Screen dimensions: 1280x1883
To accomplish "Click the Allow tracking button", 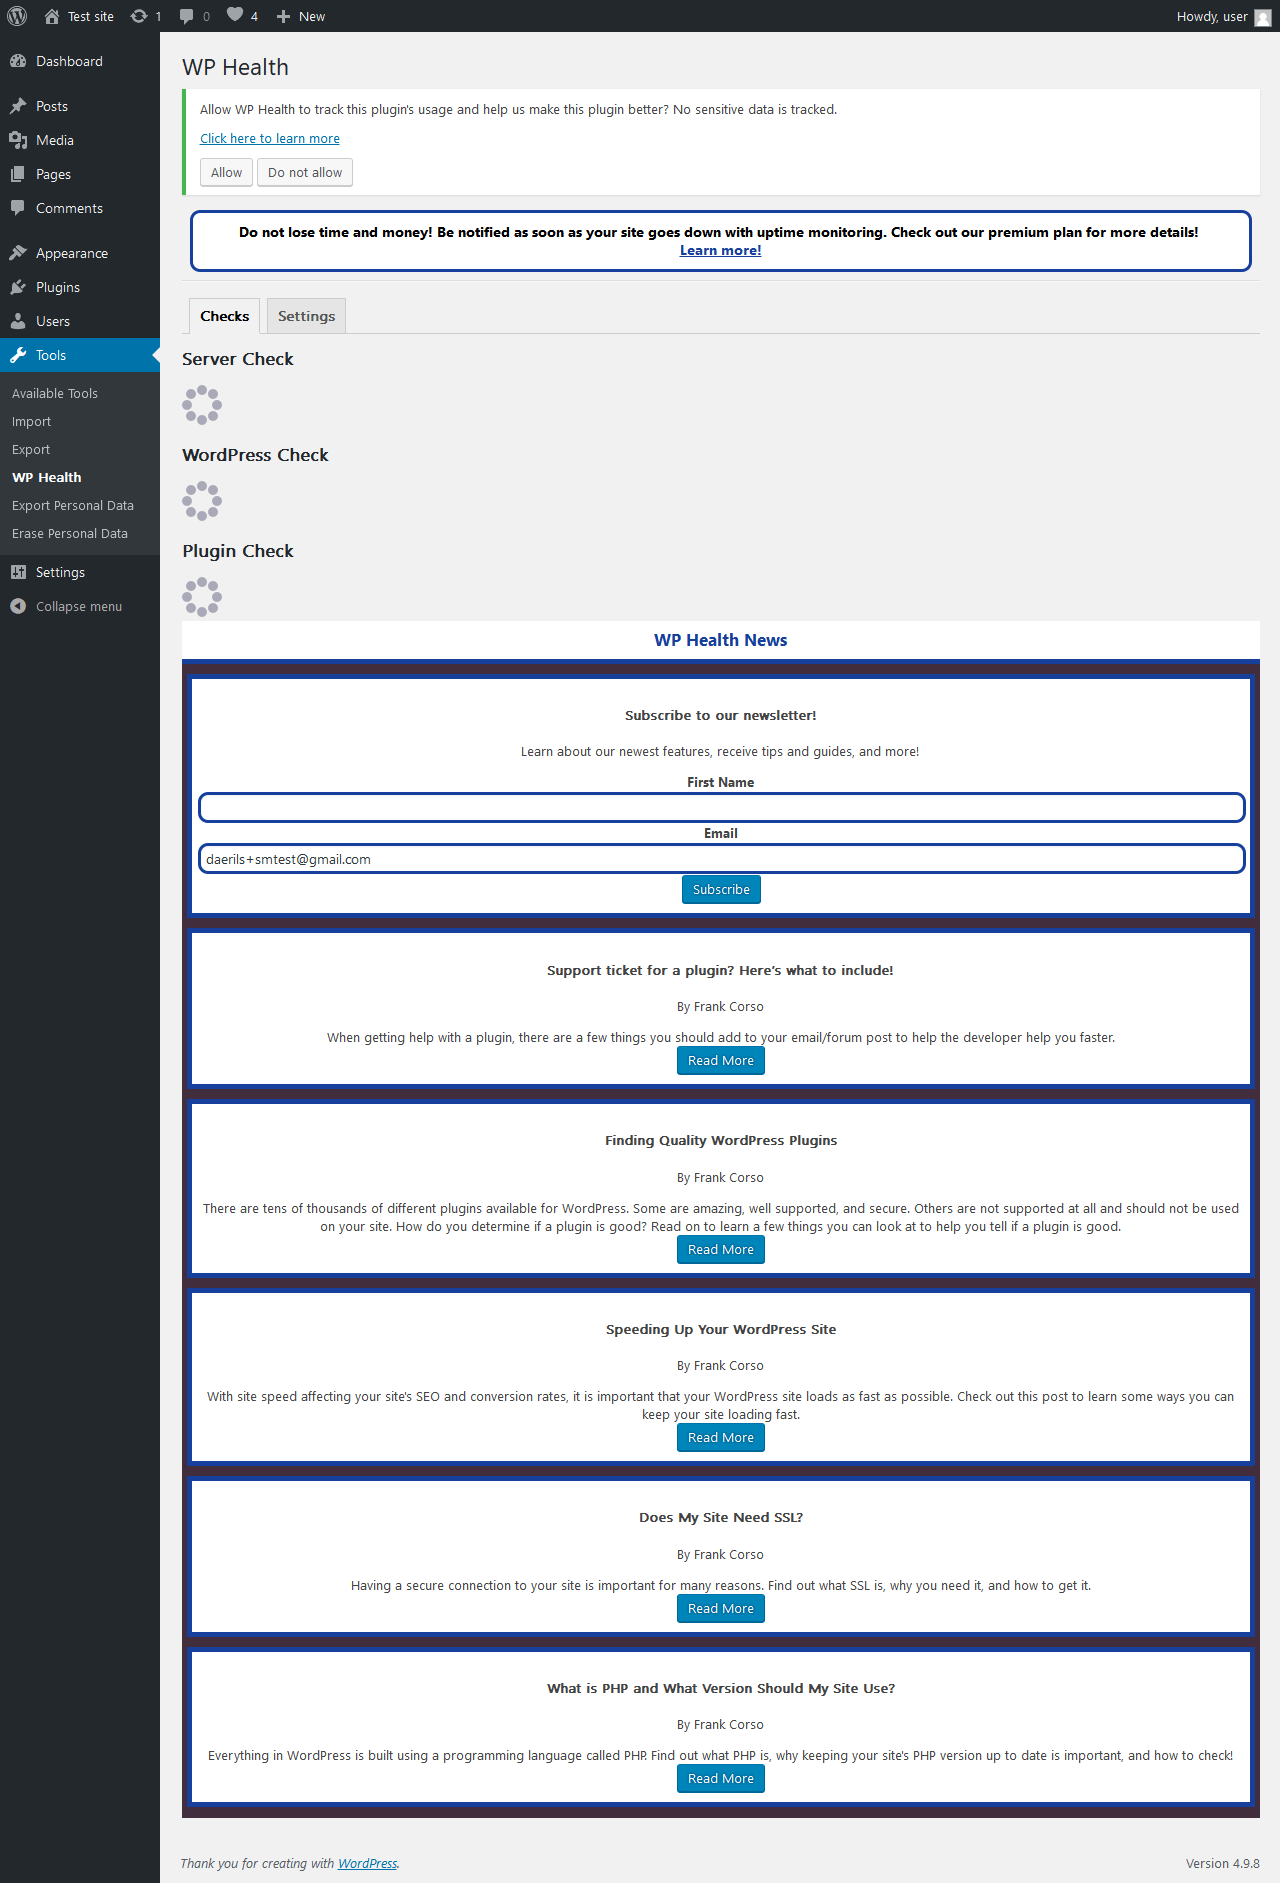I will [226, 172].
